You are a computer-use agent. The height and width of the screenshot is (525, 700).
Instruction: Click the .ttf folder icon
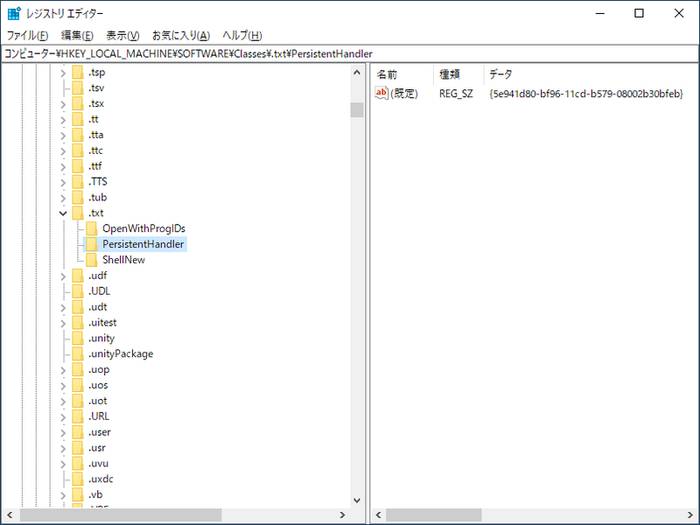[78, 166]
